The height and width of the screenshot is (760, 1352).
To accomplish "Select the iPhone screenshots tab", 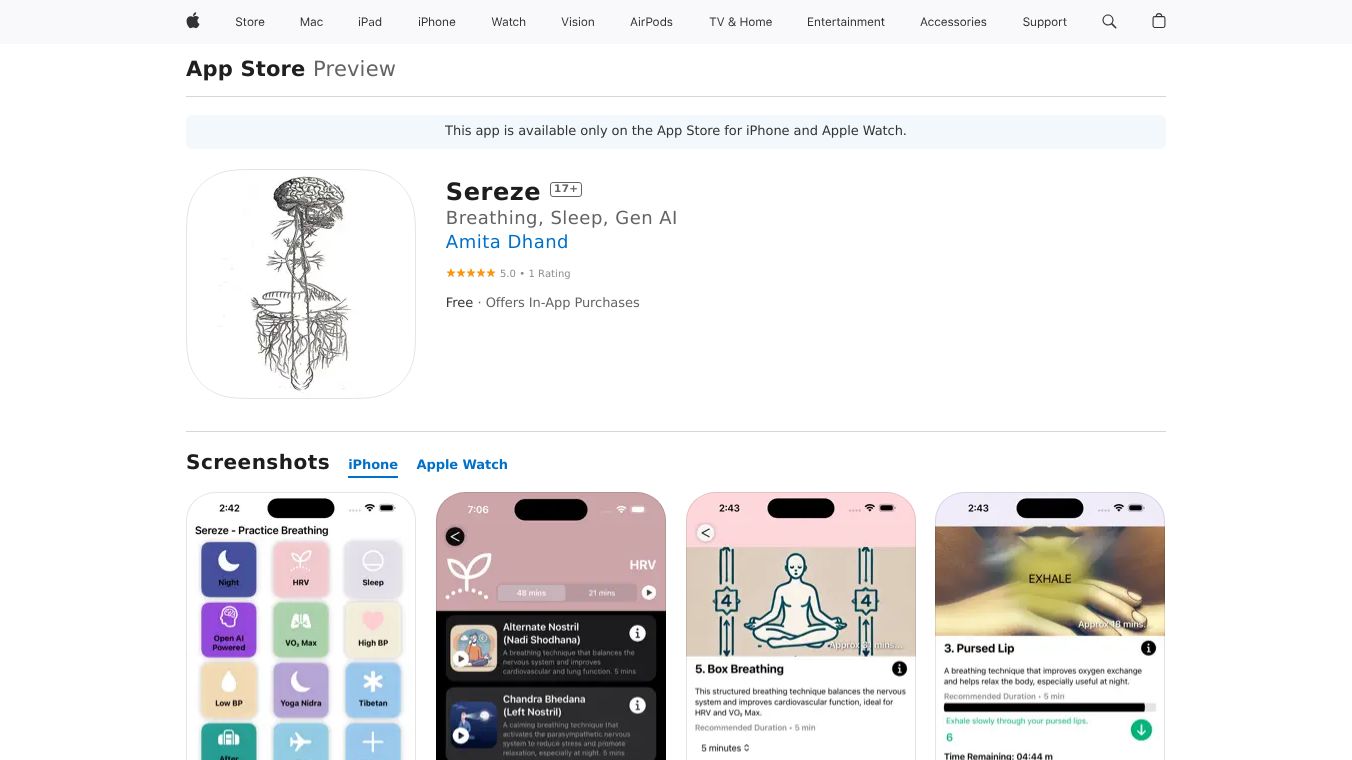I will pos(373,464).
